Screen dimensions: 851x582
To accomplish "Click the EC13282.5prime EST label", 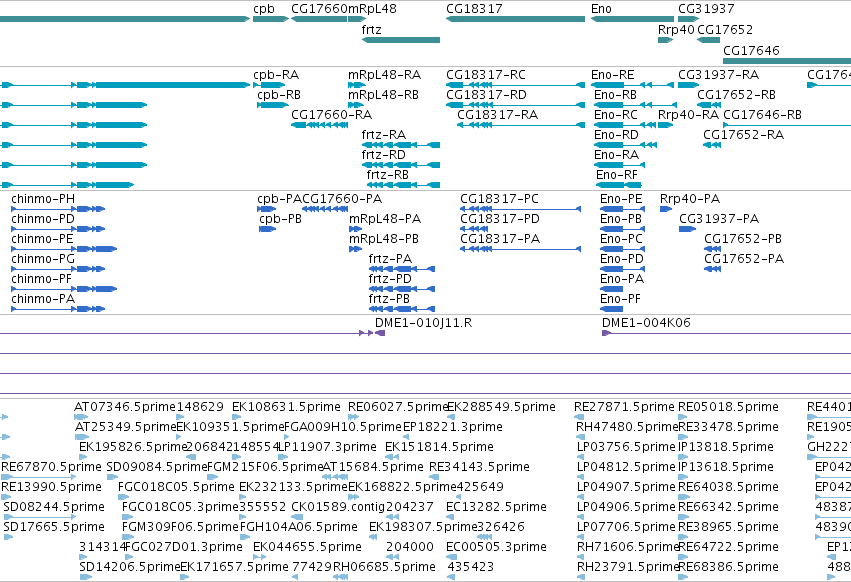I will 496,507.
